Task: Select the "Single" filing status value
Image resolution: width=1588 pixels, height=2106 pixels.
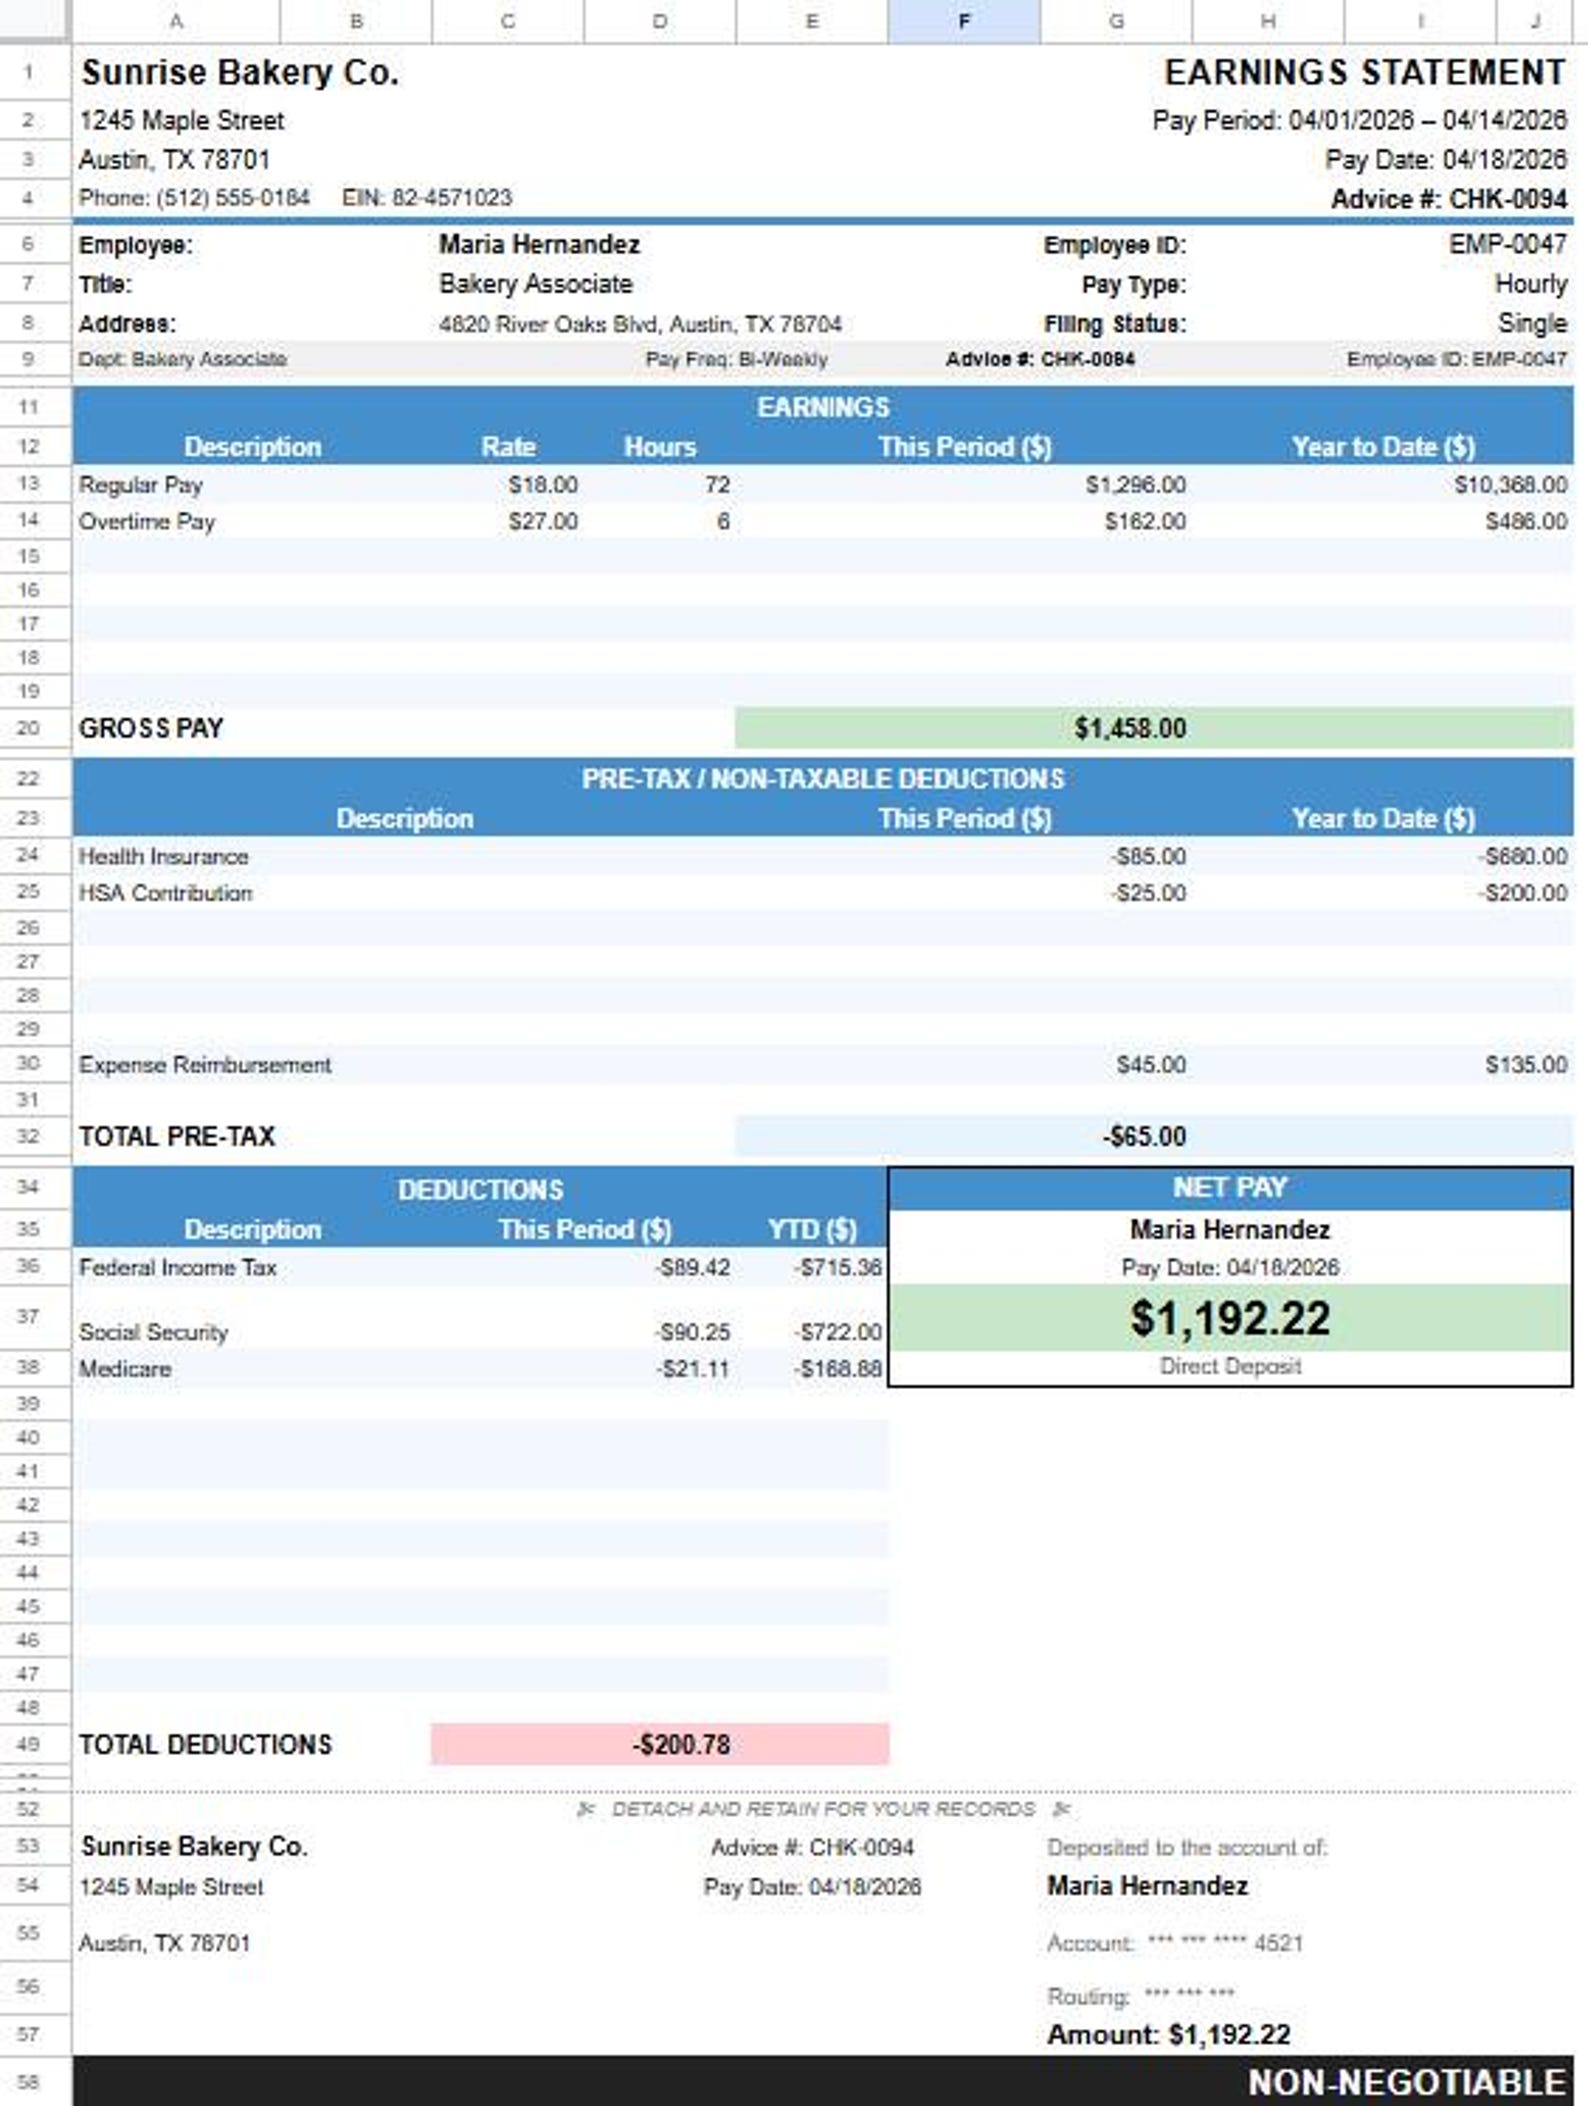Action: coord(1533,323)
